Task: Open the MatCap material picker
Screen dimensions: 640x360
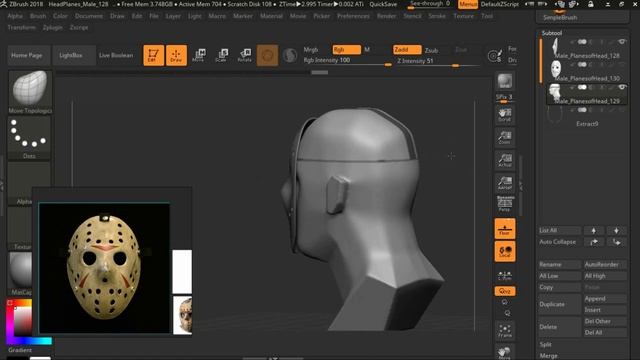Action: pos(20,273)
